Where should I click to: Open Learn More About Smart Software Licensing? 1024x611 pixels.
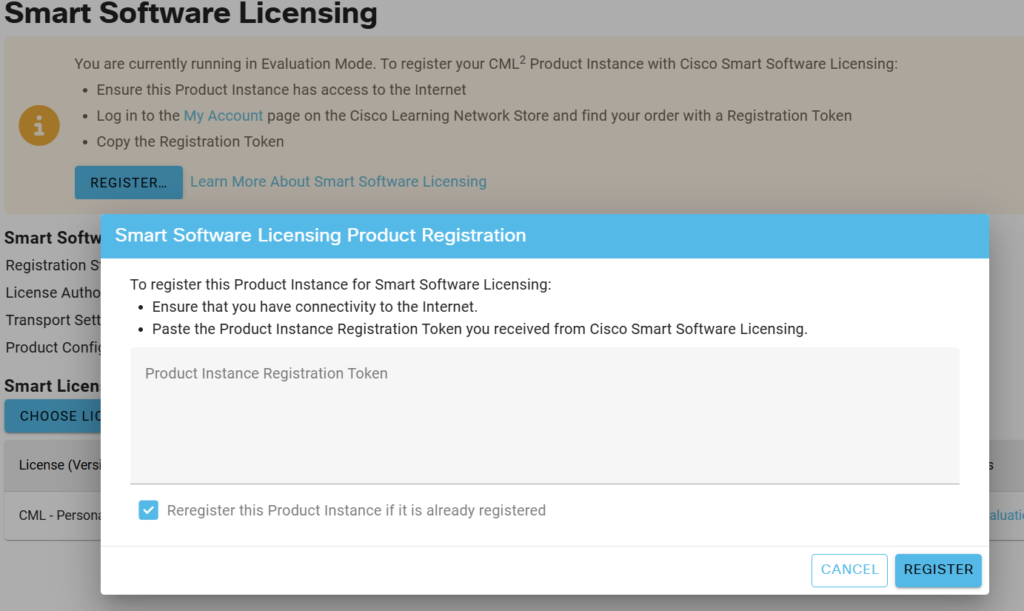click(338, 181)
